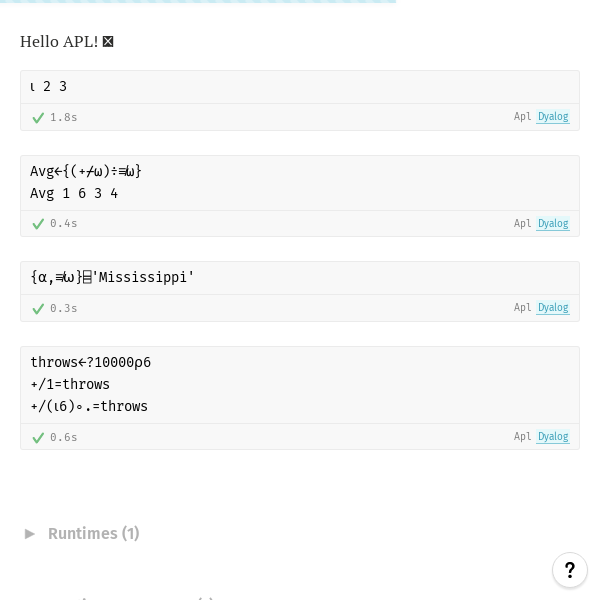600x600 pixels.
Task: Open the help question mark button
Action: pyautogui.click(x=570, y=570)
